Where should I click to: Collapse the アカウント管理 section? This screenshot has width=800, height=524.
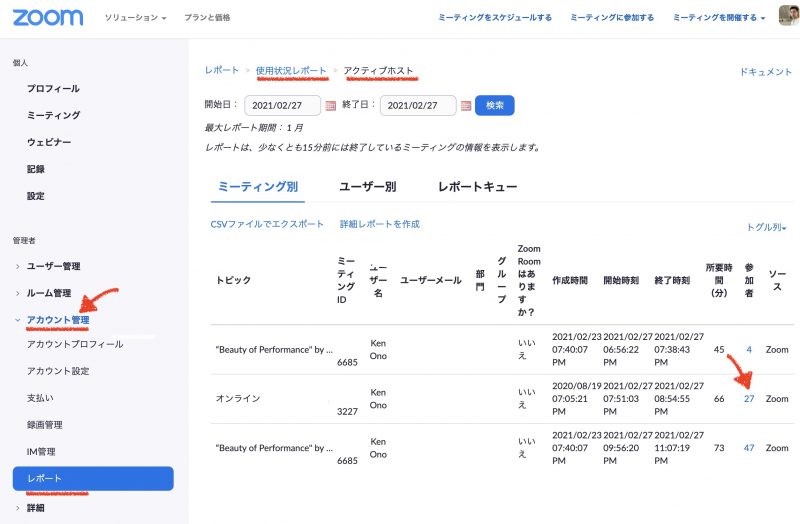click(x=58, y=320)
